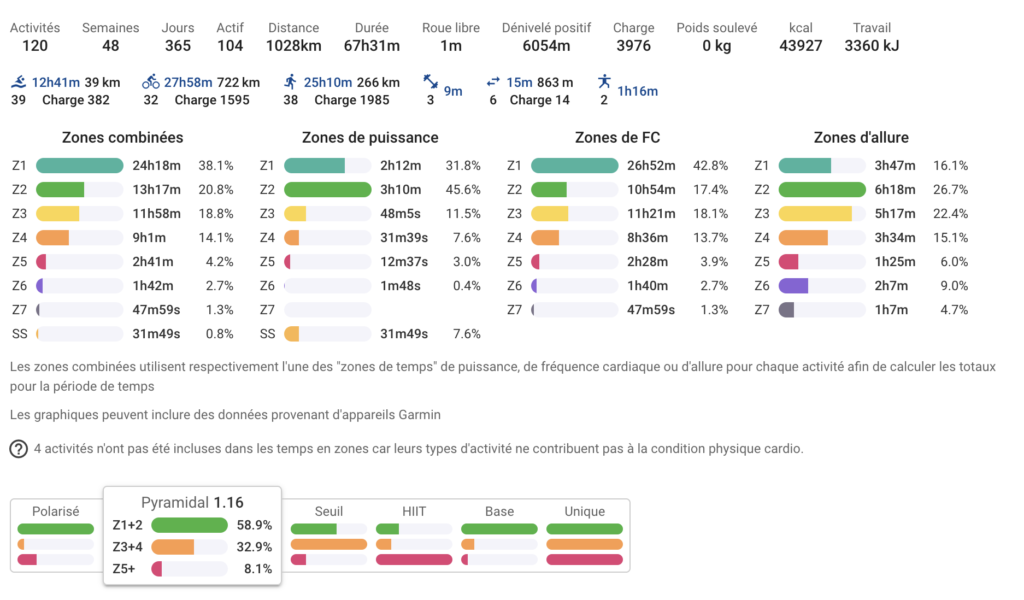The image size is (1024, 600).
Task: Click the running activity icon
Action: coord(290,82)
